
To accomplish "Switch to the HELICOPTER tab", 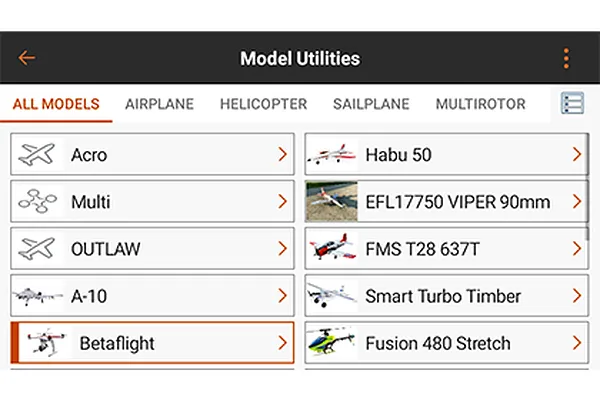I will pos(263,104).
